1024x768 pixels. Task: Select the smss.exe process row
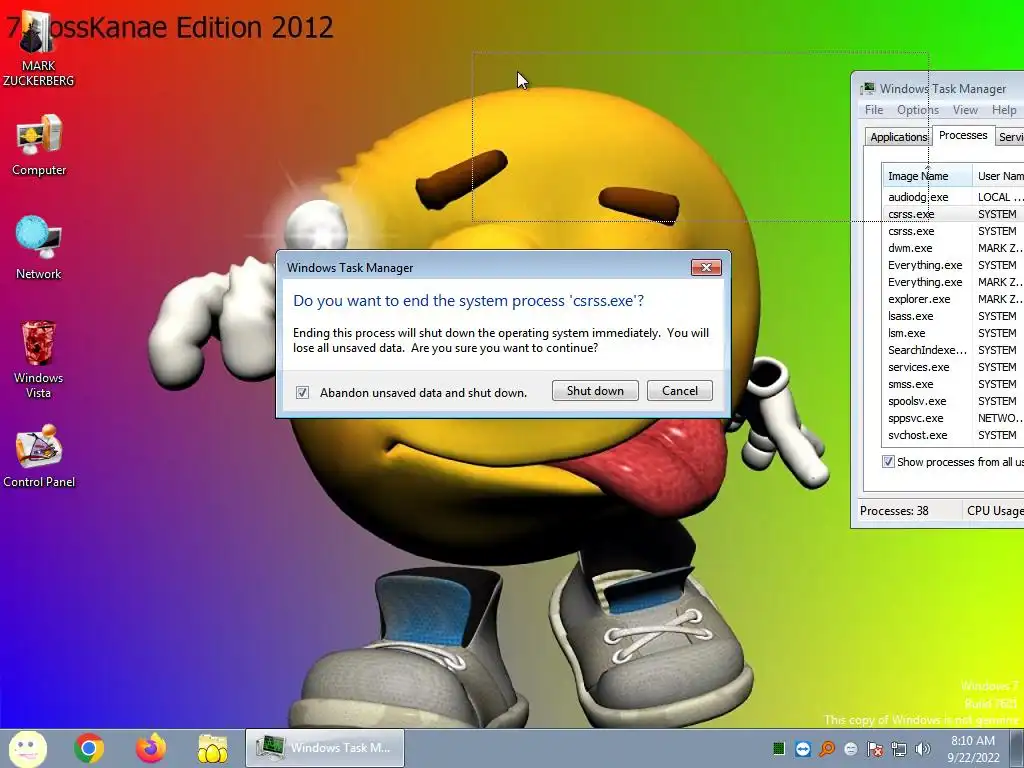pyautogui.click(x=953, y=383)
